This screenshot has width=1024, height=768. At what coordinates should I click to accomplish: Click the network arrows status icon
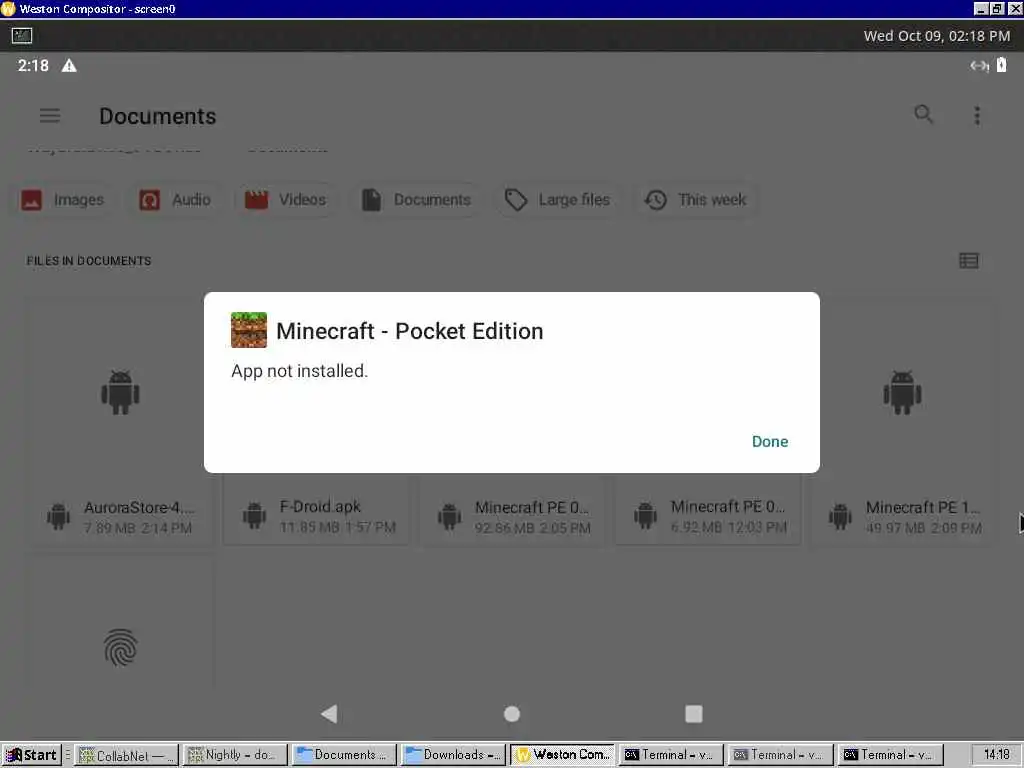click(x=979, y=65)
